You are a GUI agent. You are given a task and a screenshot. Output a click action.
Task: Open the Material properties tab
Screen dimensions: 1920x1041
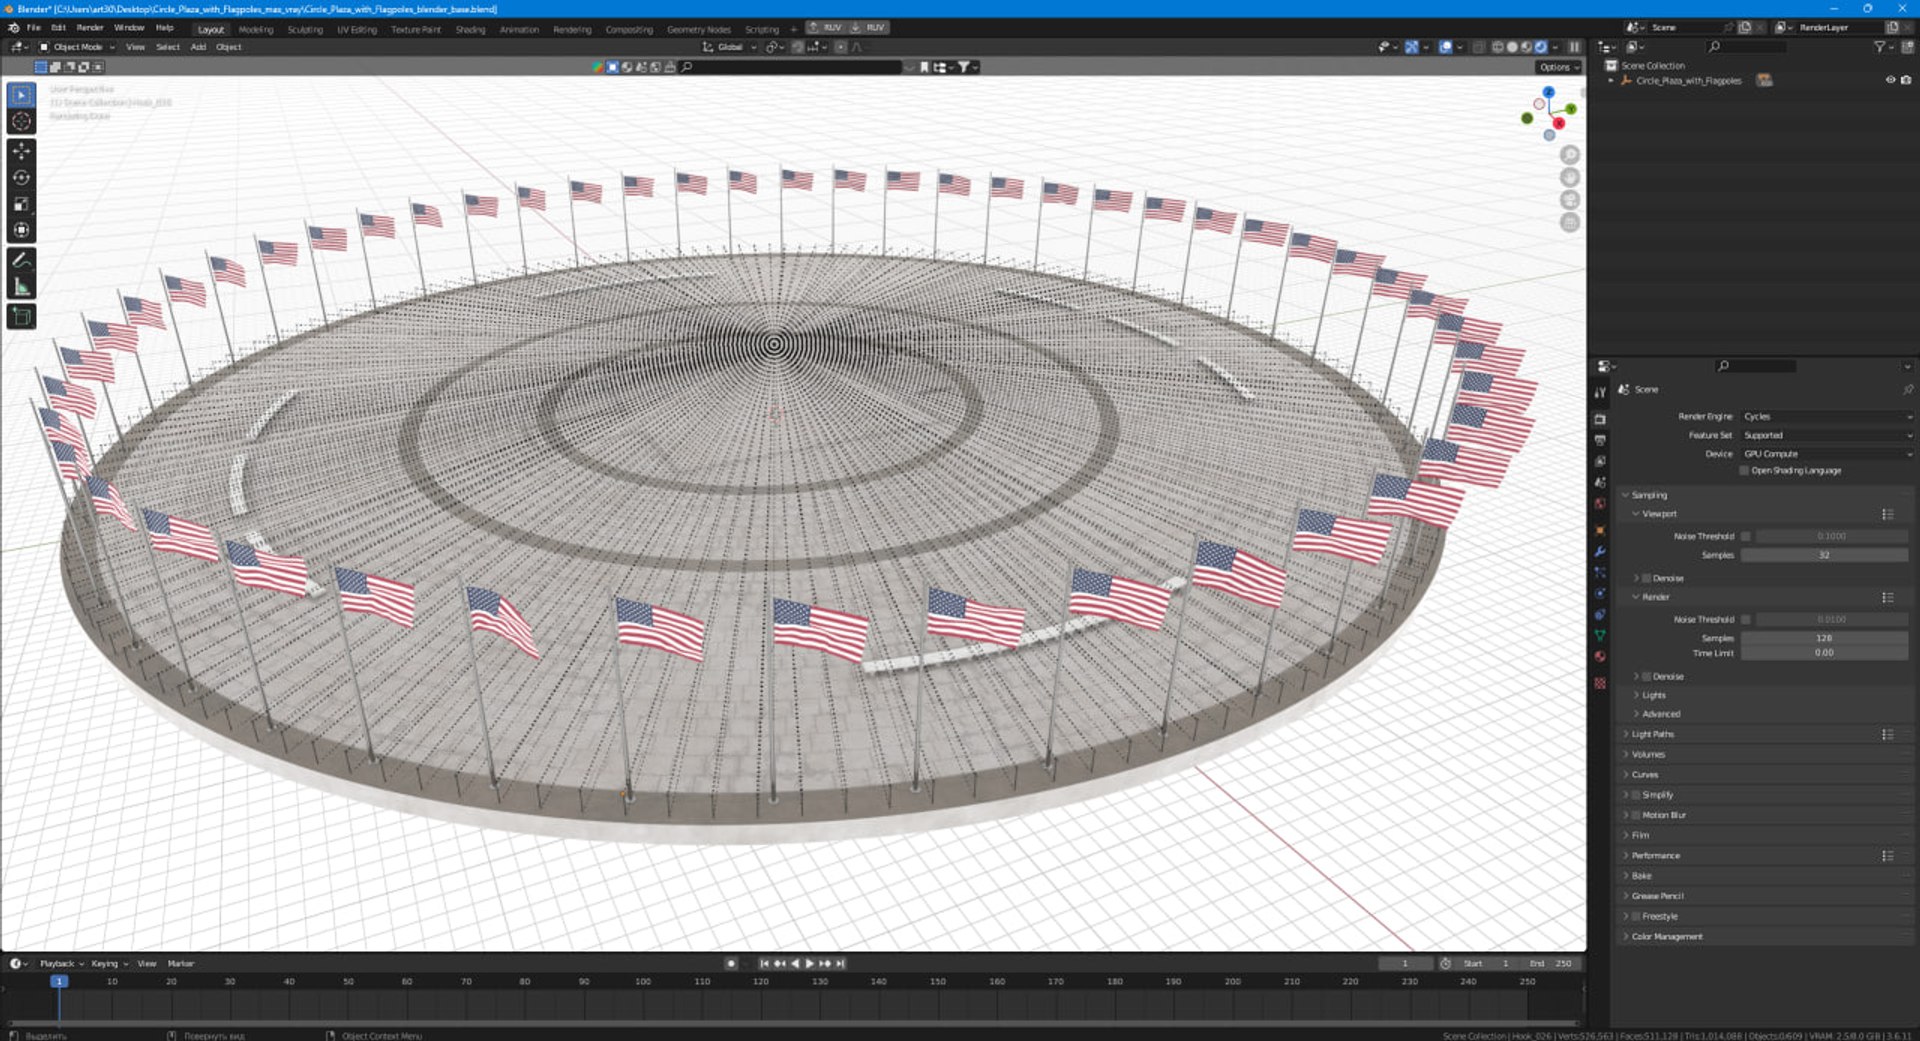pyautogui.click(x=1600, y=656)
